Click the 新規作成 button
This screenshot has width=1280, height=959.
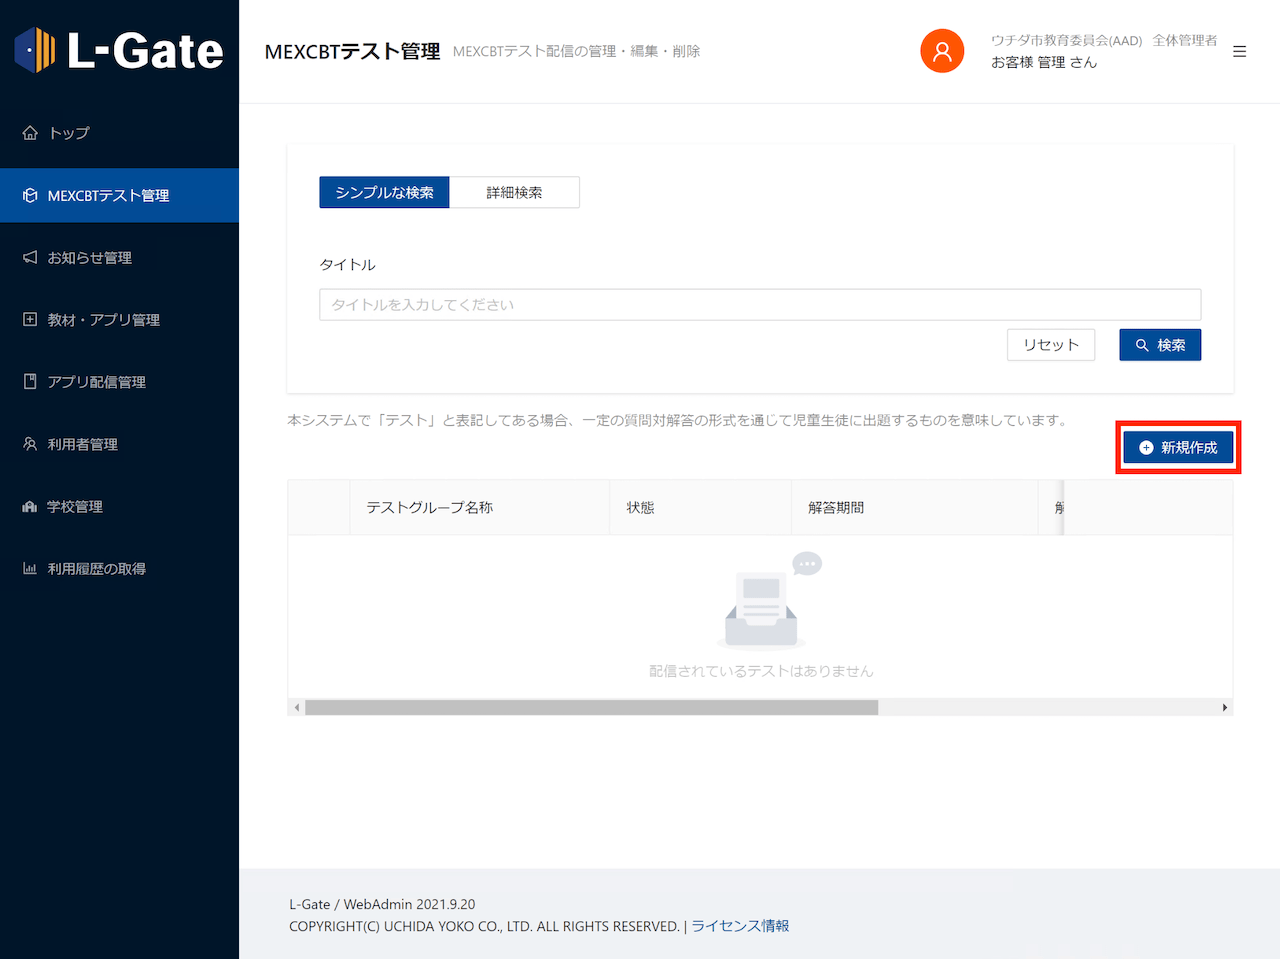pyautogui.click(x=1178, y=447)
